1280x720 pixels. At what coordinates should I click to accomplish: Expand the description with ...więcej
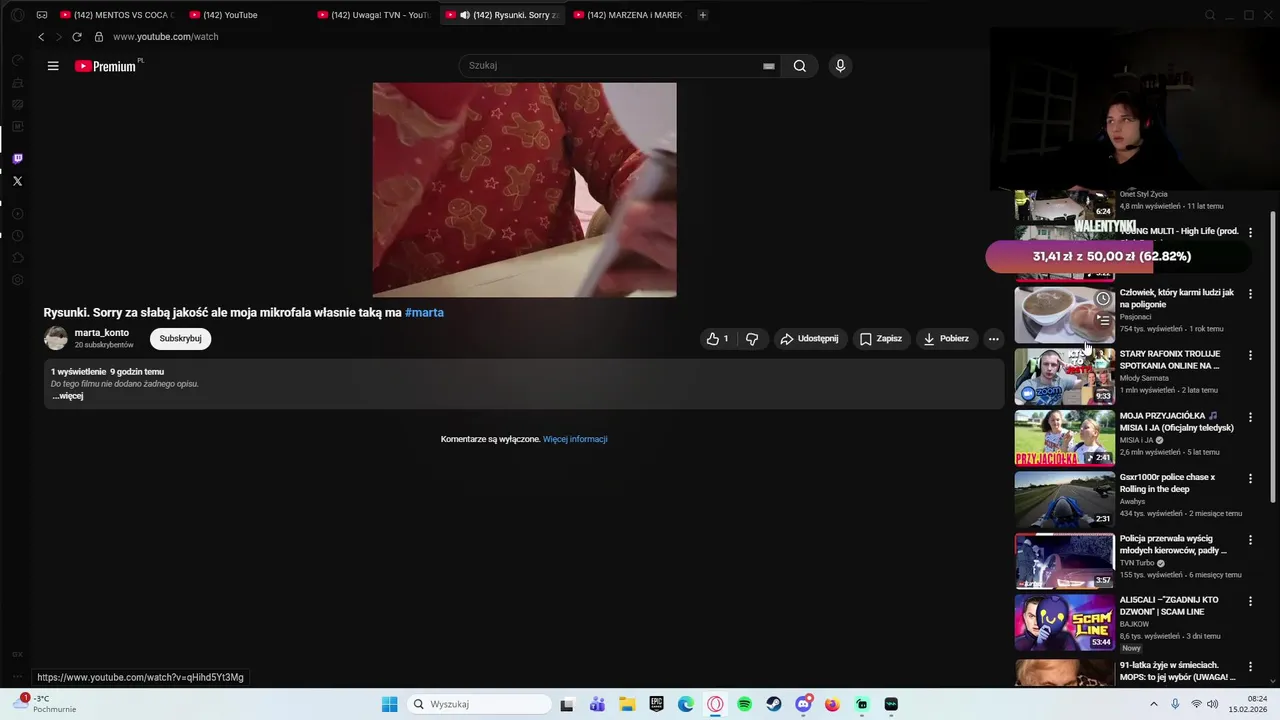68,396
